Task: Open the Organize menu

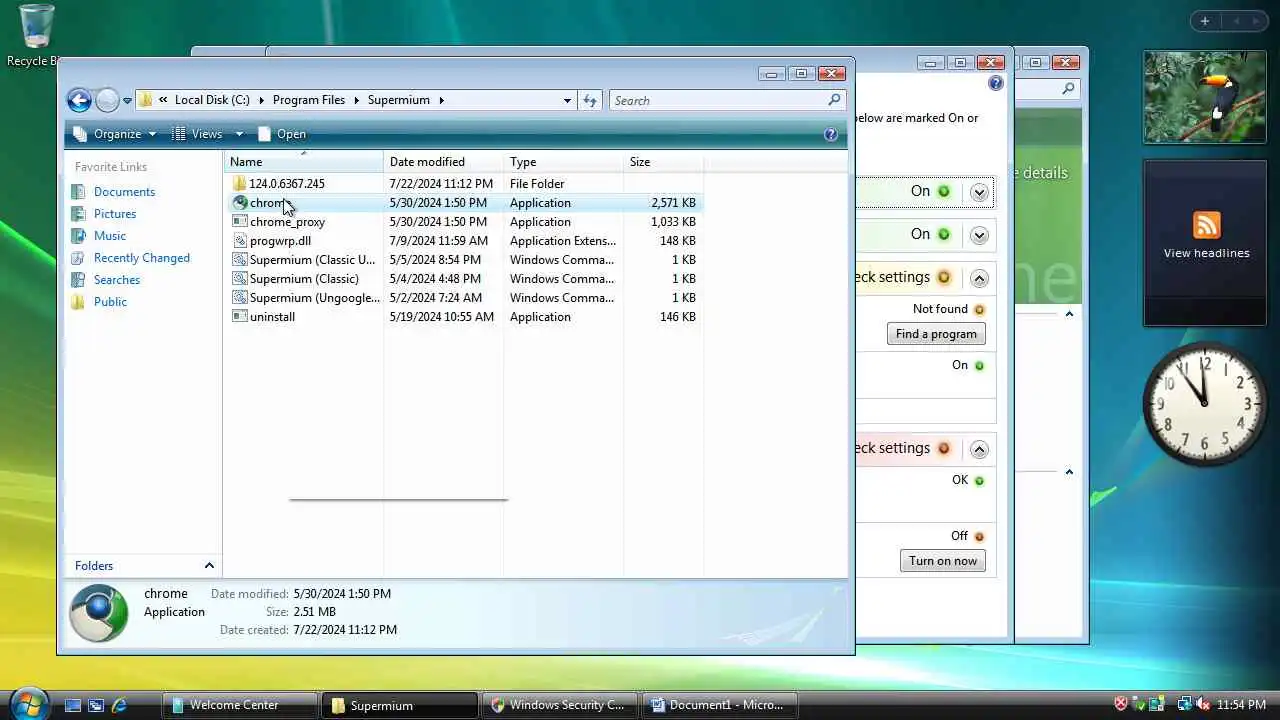Action: [115, 134]
